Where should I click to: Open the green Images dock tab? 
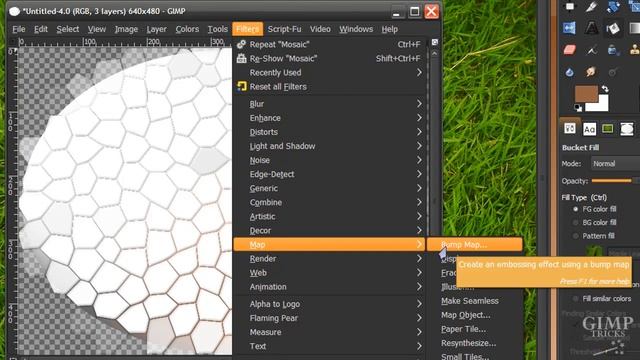(608, 129)
